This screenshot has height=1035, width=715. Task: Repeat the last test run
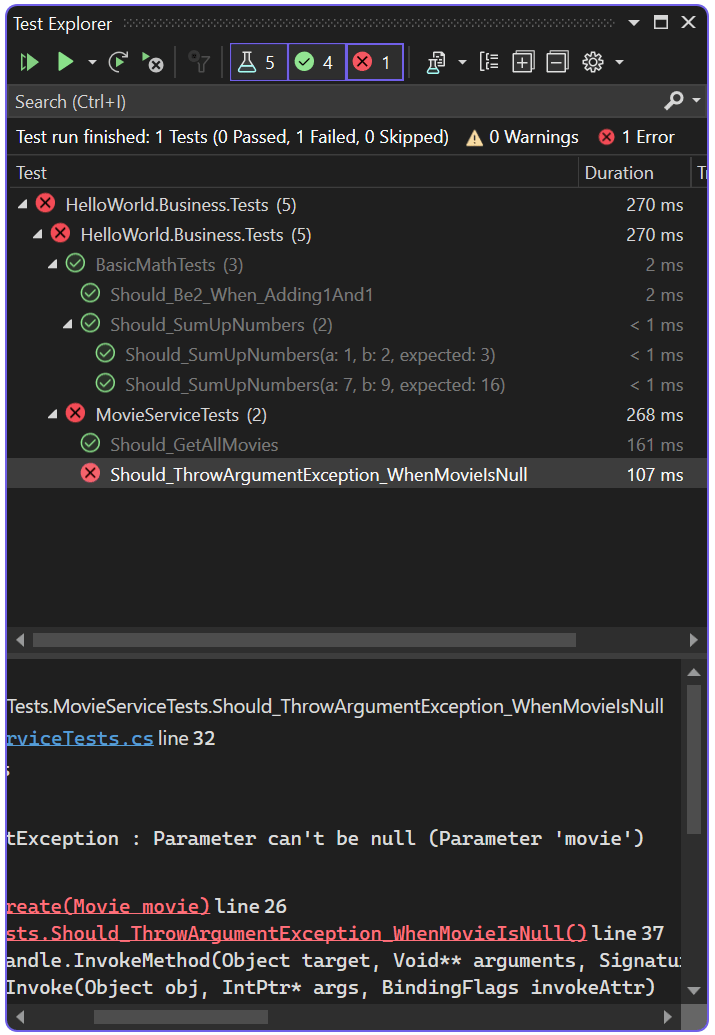(118, 62)
